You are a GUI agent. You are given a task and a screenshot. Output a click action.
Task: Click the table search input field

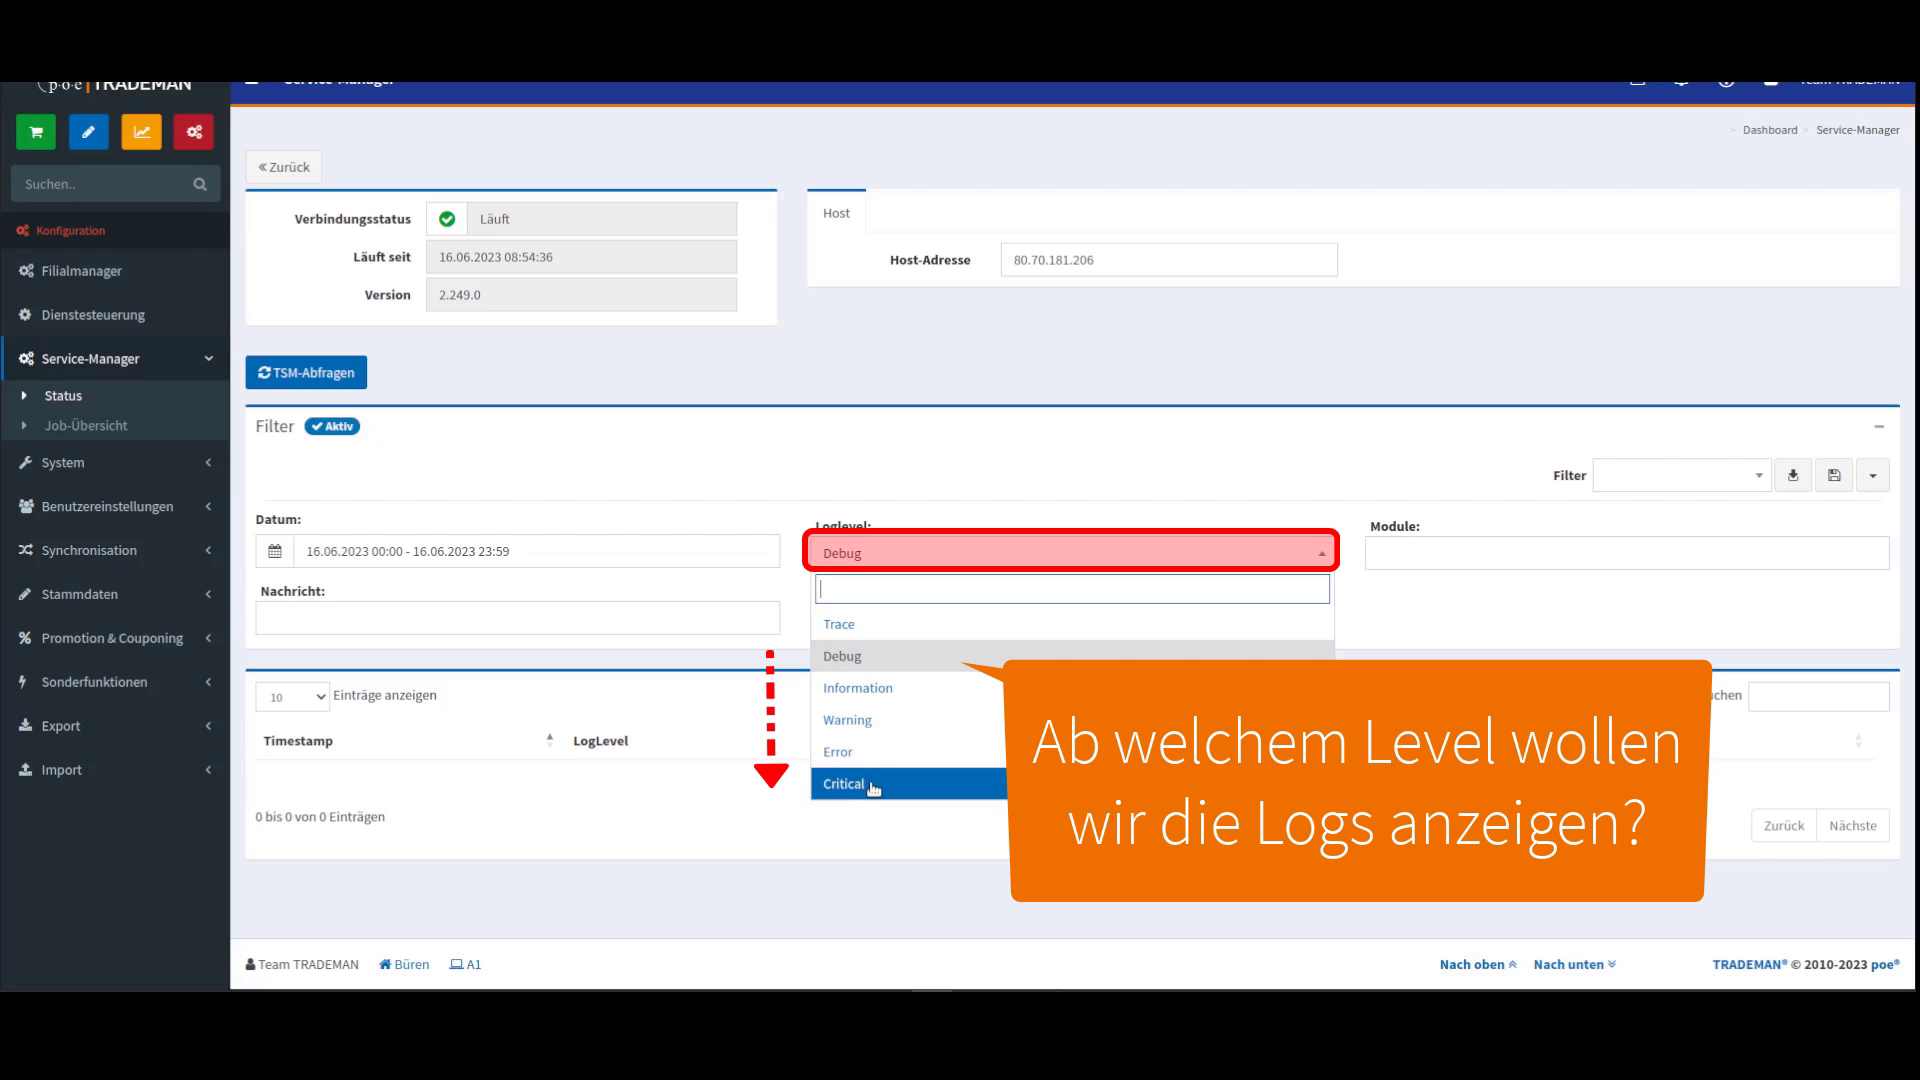[1818, 696]
